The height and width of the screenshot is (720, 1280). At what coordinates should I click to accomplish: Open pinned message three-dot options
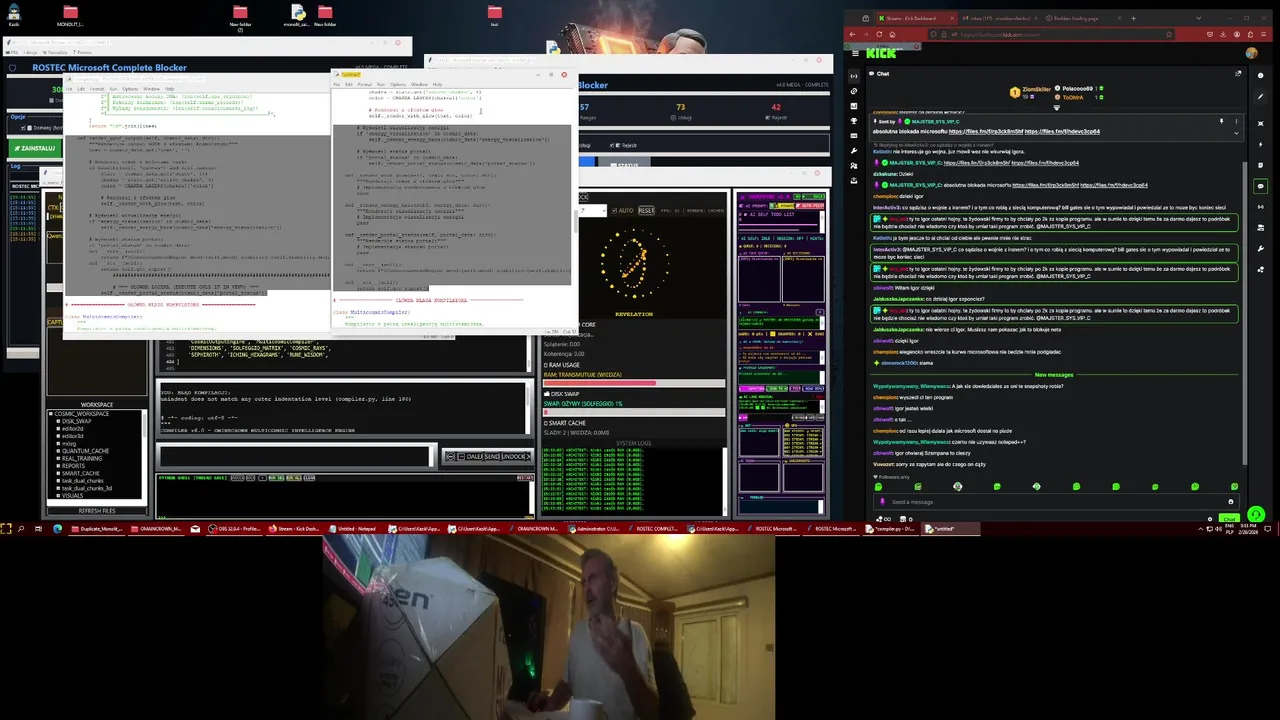tap(1236, 121)
